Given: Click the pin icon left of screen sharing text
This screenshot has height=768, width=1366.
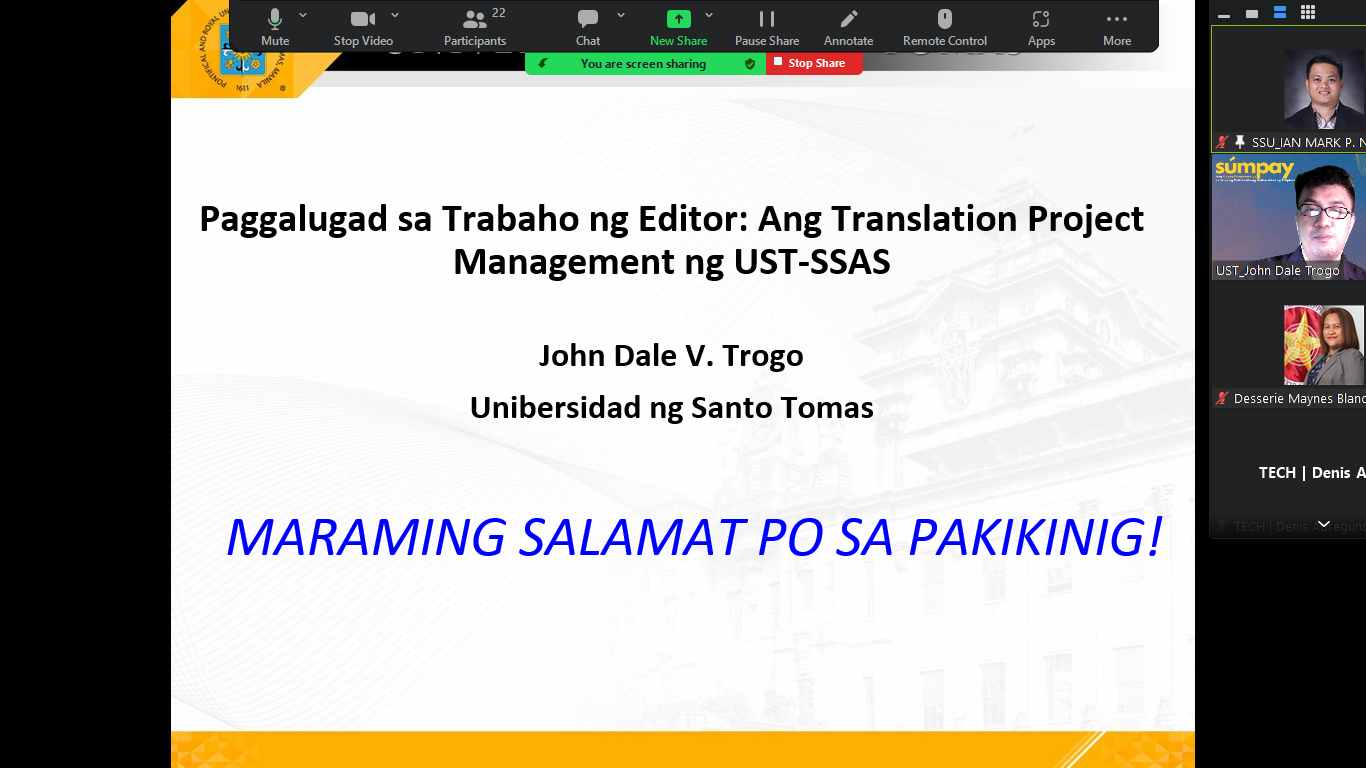Looking at the screenshot, I should click(542, 64).
